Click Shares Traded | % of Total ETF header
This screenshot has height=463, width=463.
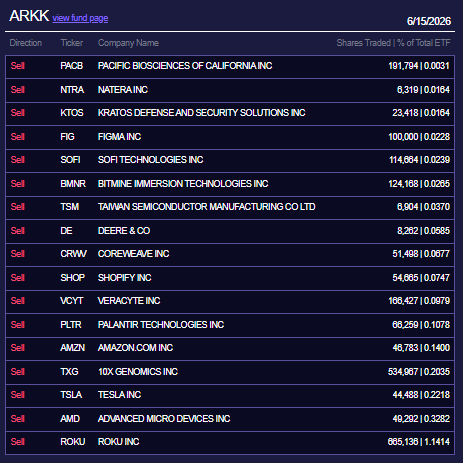pyautogui.click(x=393, y=43)
